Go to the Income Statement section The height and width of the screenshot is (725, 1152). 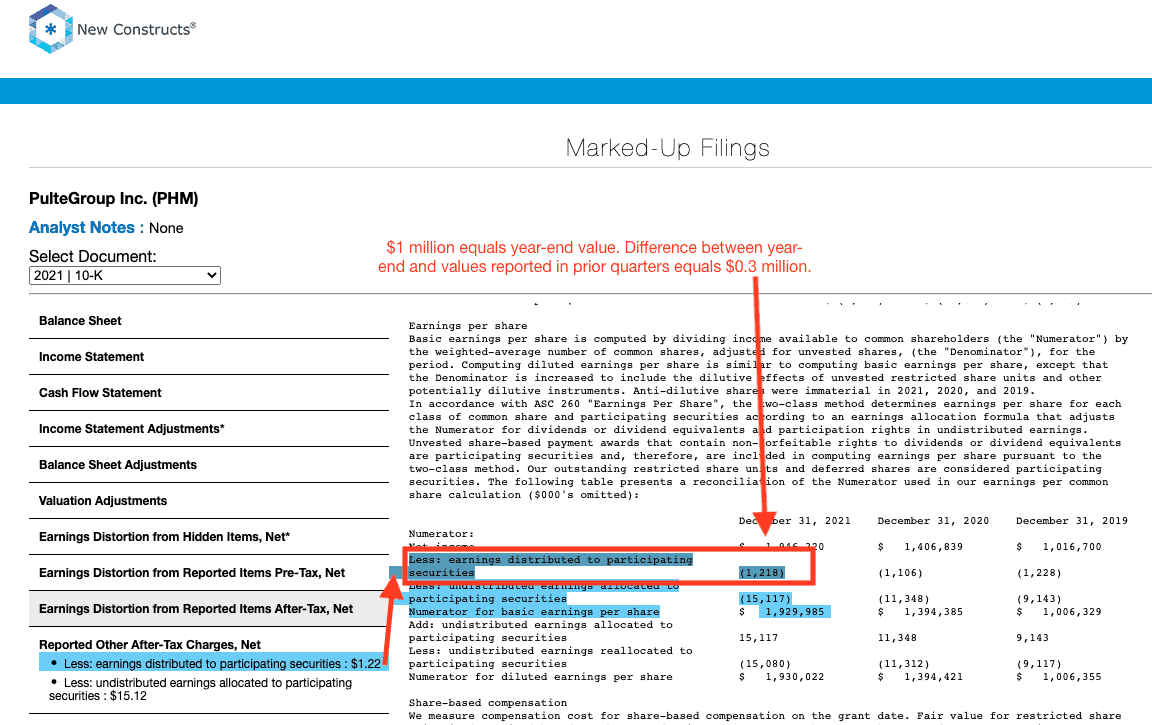(209, 357)
